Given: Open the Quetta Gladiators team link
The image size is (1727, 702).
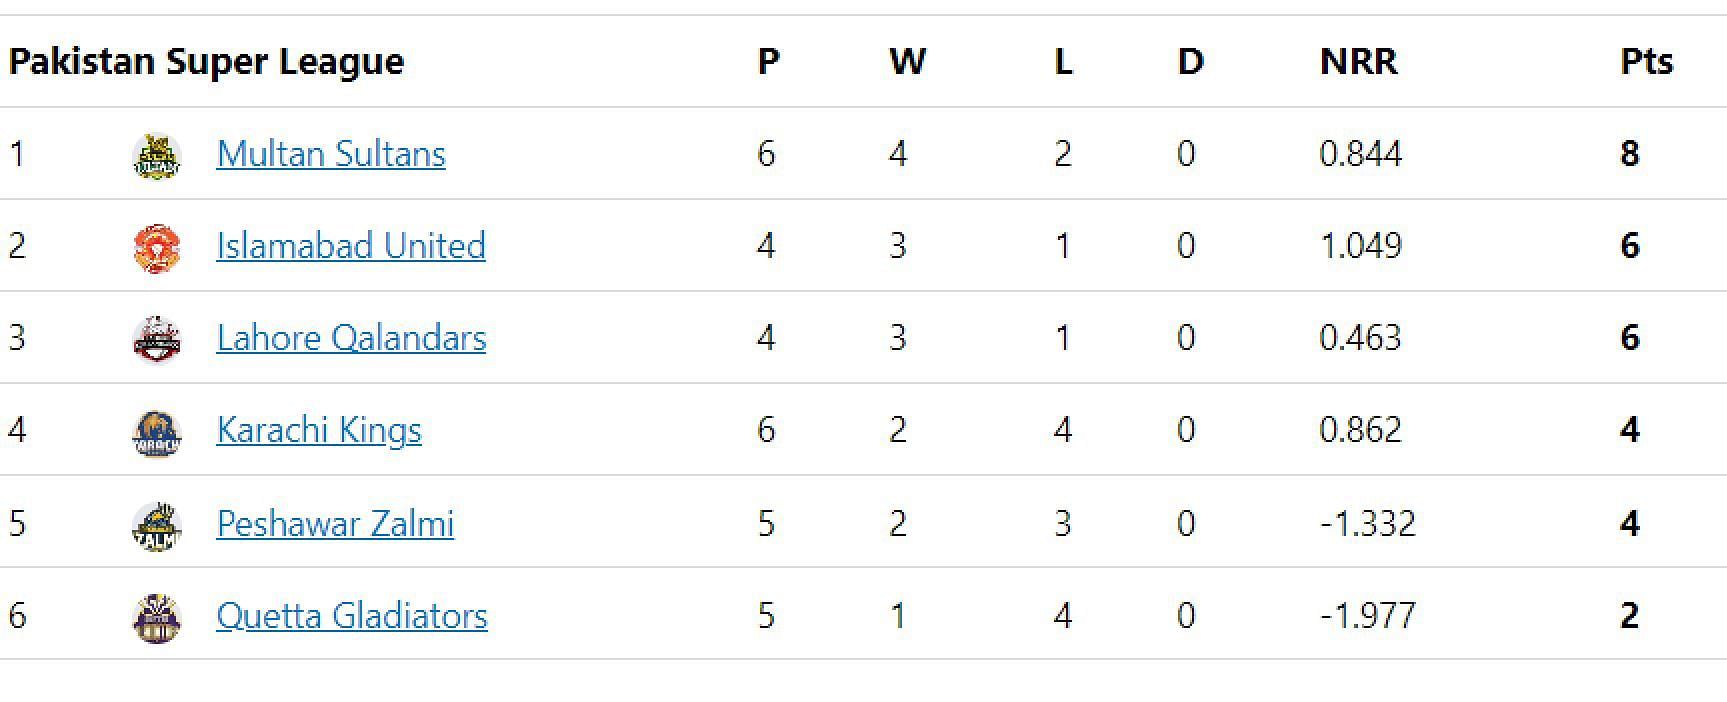Looking at the screenshot, I should (352, 616).
